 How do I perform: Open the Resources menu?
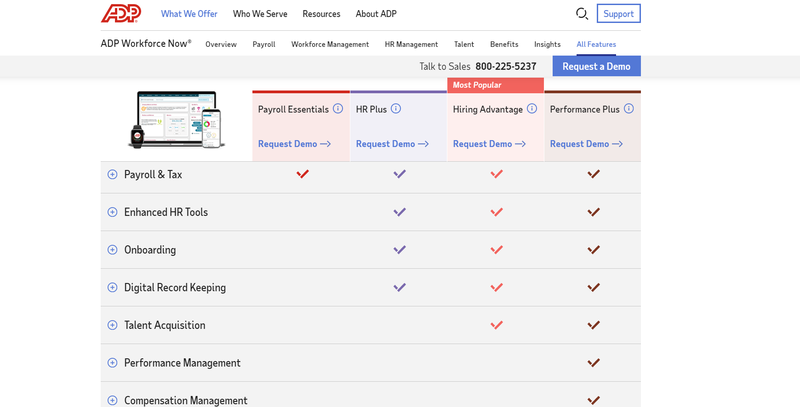[x=321, y=14]
